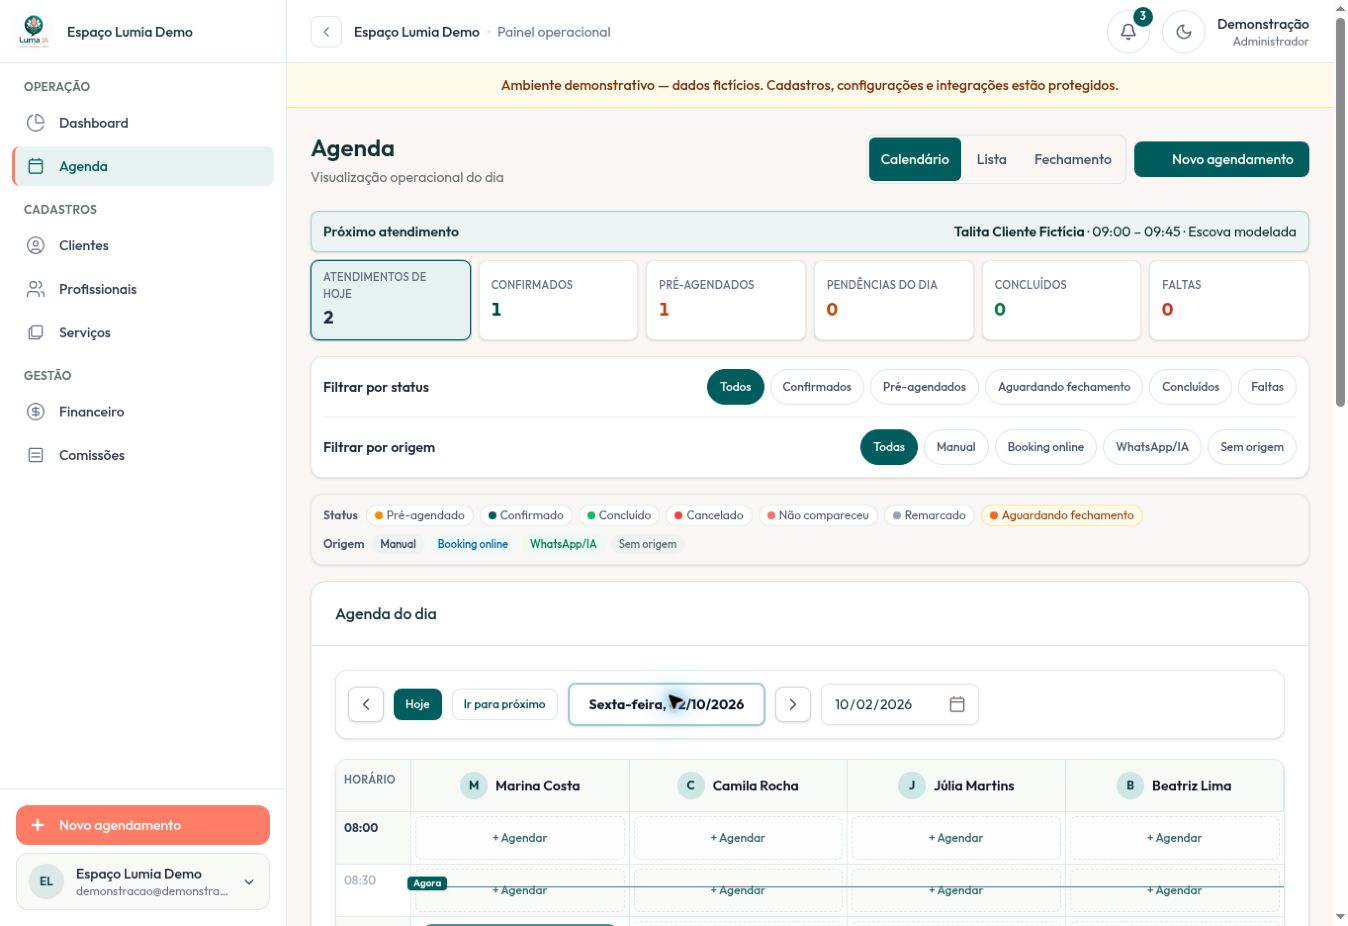Select the Atendimentos de hoje card
The width and height of the screenshot is (1348, 926).
tap(391, 300)
